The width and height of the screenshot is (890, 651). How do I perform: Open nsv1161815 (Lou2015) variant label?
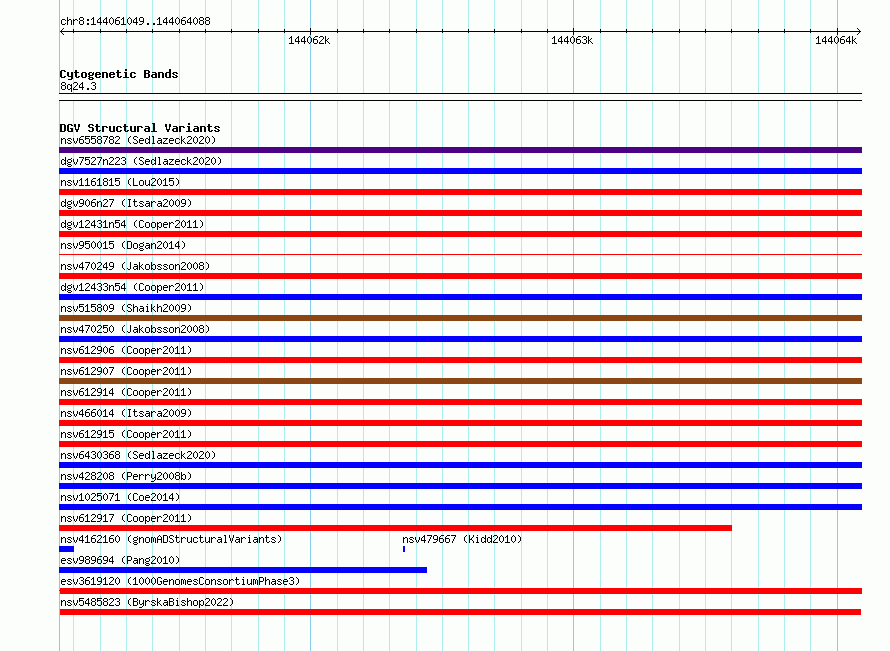click(x=120, y=182)
